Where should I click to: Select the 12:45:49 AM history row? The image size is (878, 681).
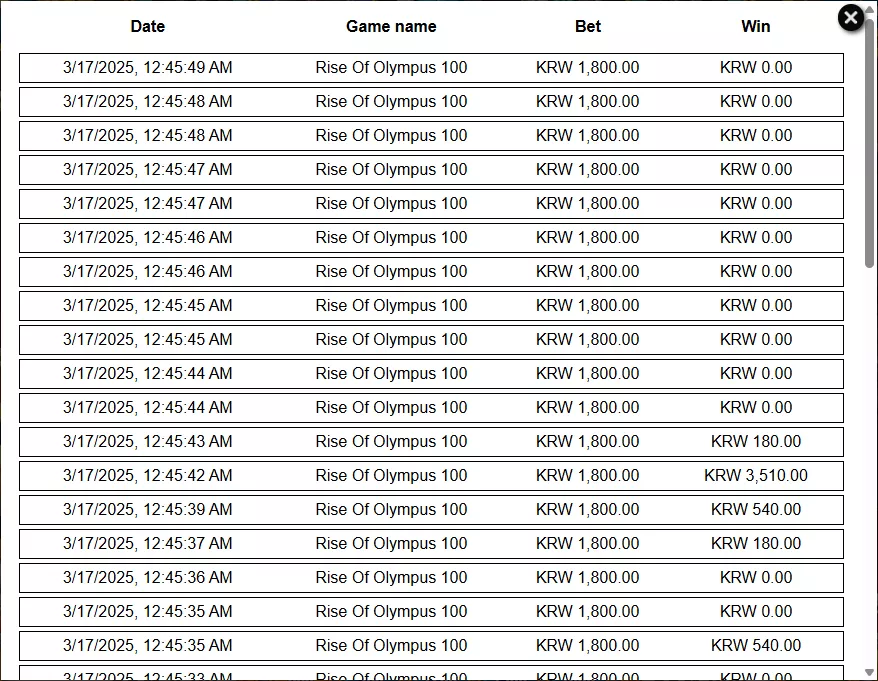pos(431,68)
